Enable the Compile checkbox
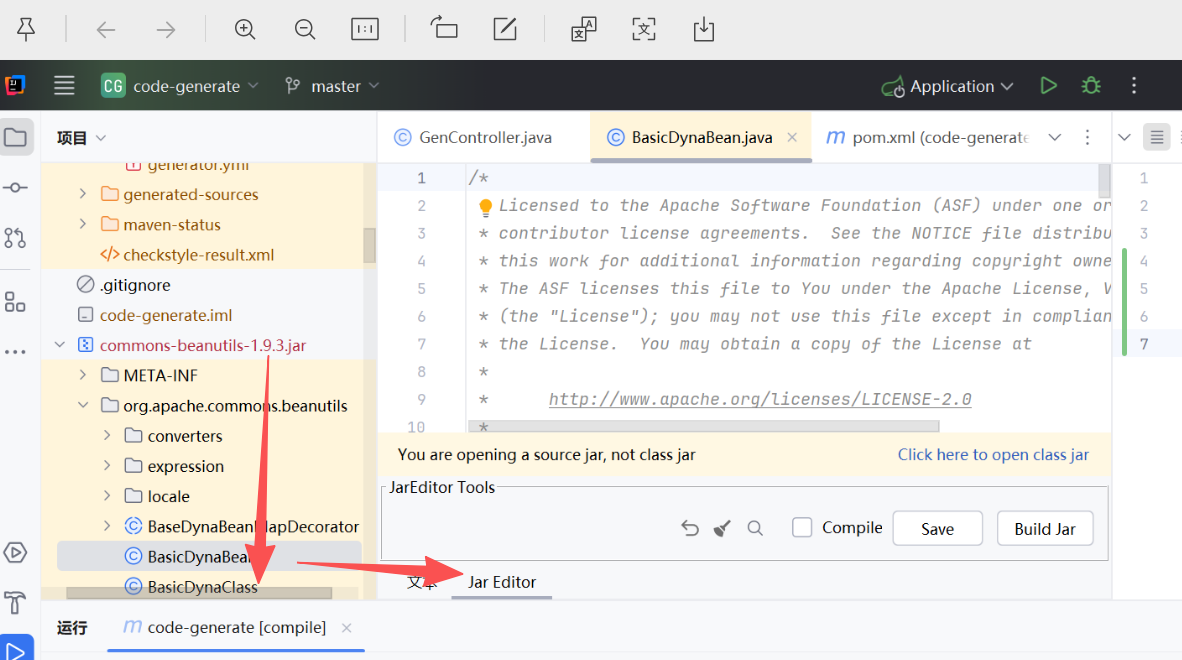Screen dimensions: 1182x660 click(802, 527)
